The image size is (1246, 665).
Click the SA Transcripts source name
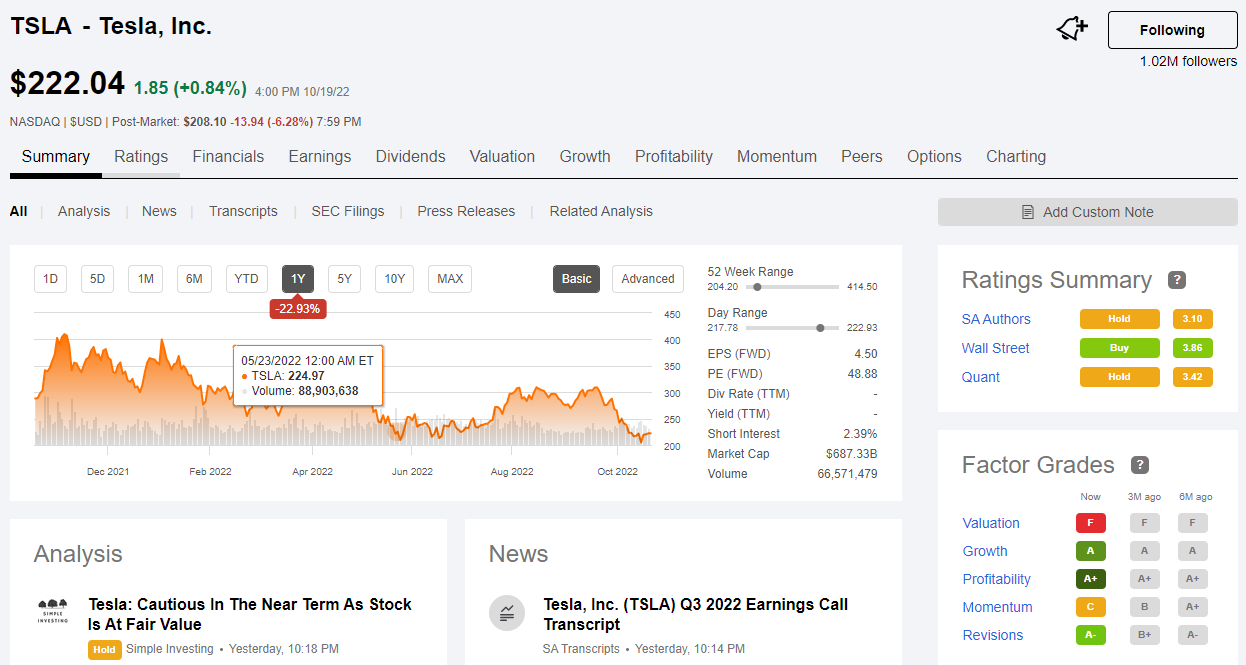pos(581,649)
